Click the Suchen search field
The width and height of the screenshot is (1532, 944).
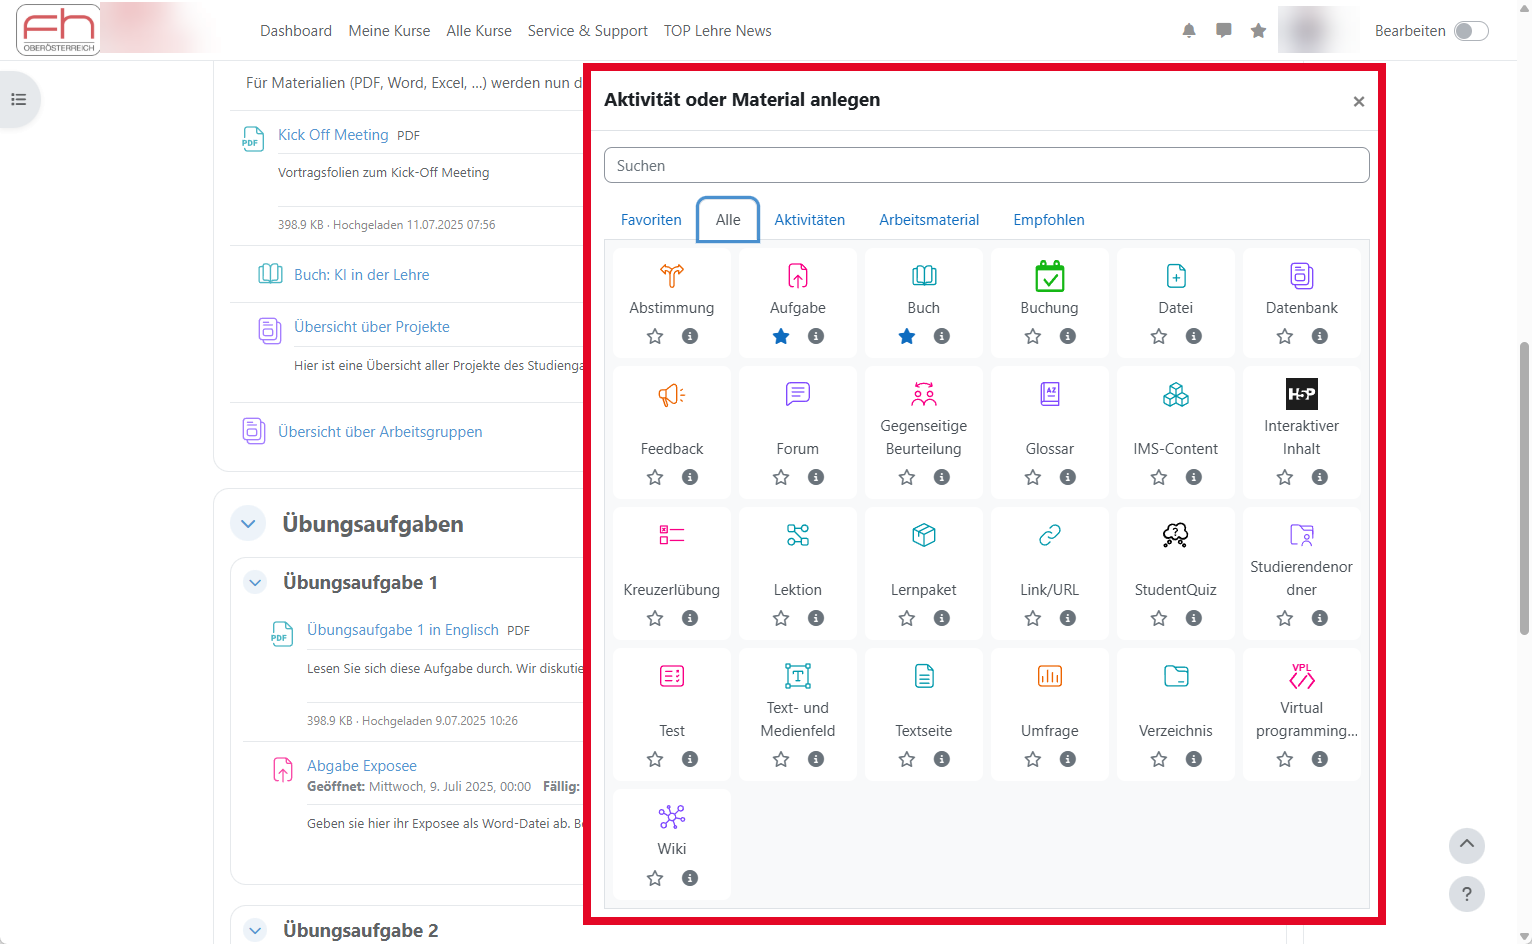(x=987, y=166)
